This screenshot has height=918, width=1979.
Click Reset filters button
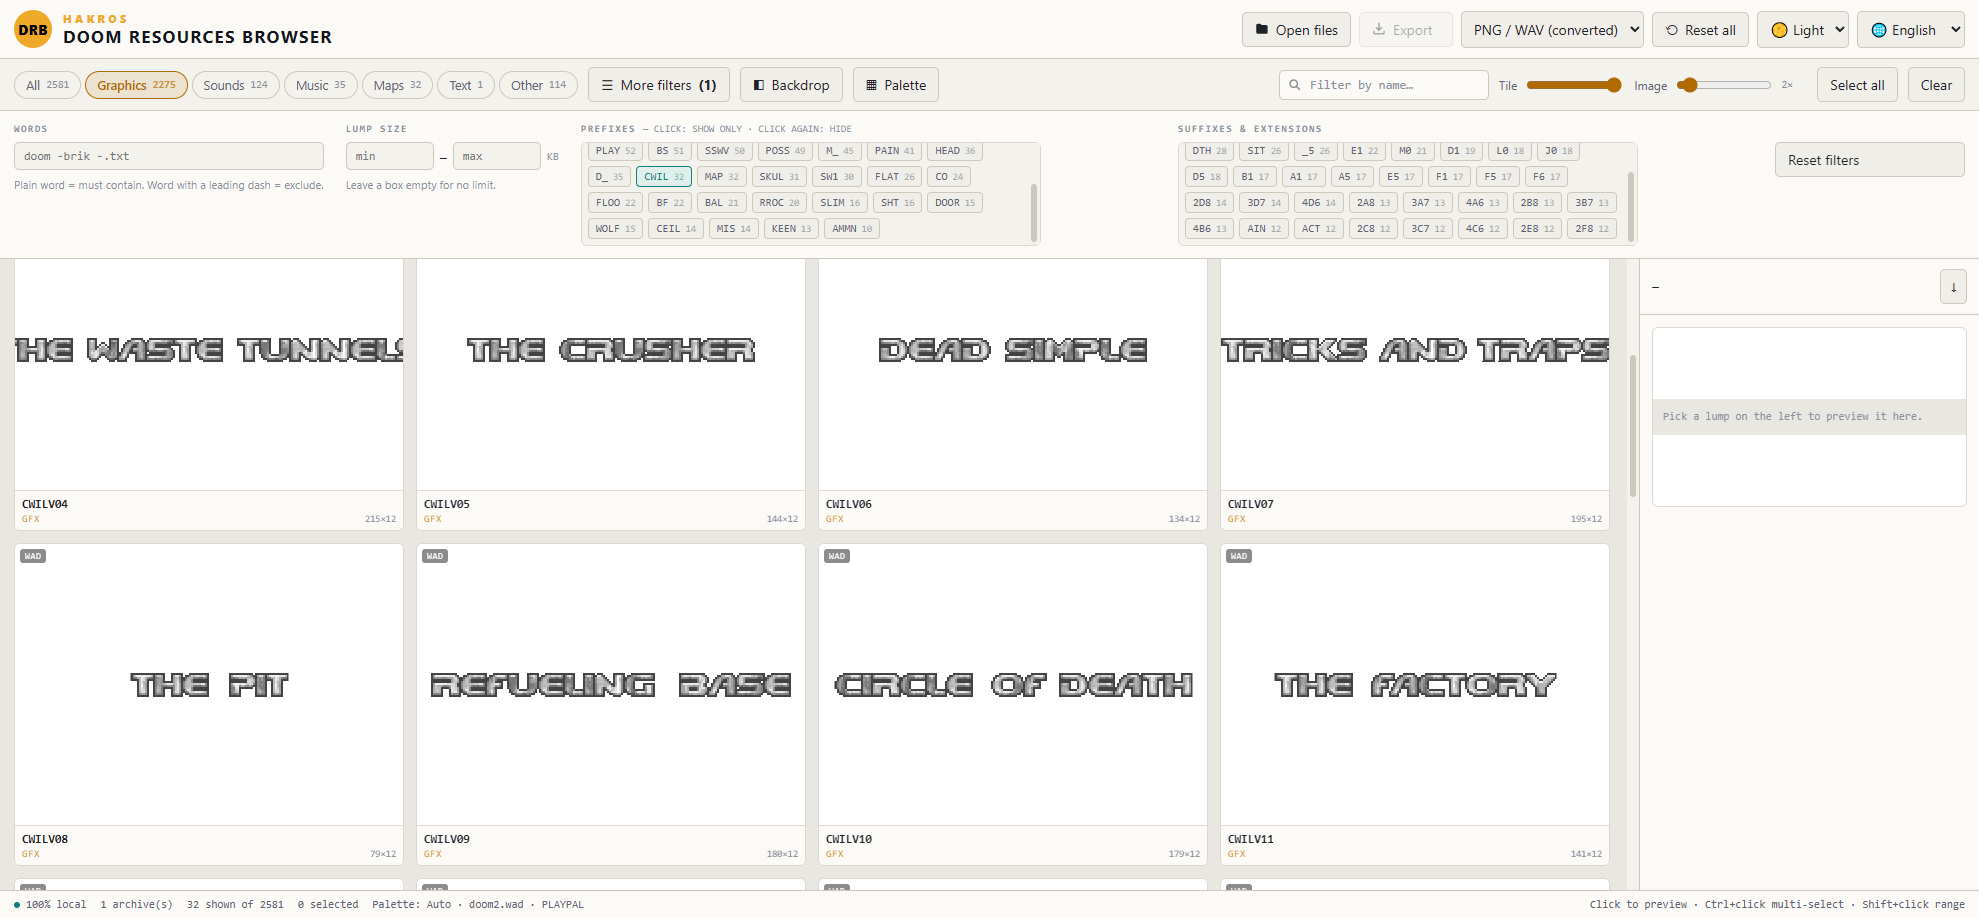[1869, 160]
